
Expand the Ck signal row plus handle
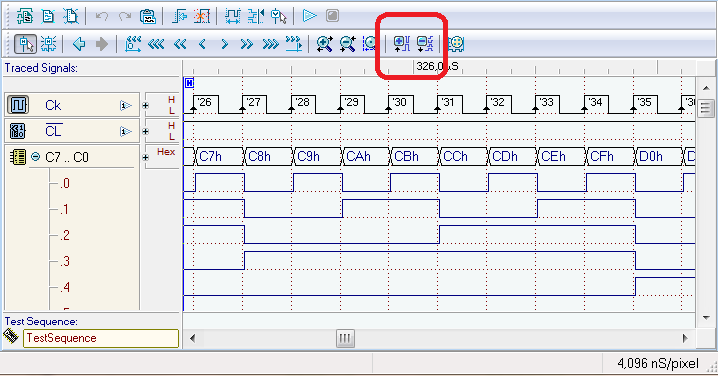click(x=146, y=105)
